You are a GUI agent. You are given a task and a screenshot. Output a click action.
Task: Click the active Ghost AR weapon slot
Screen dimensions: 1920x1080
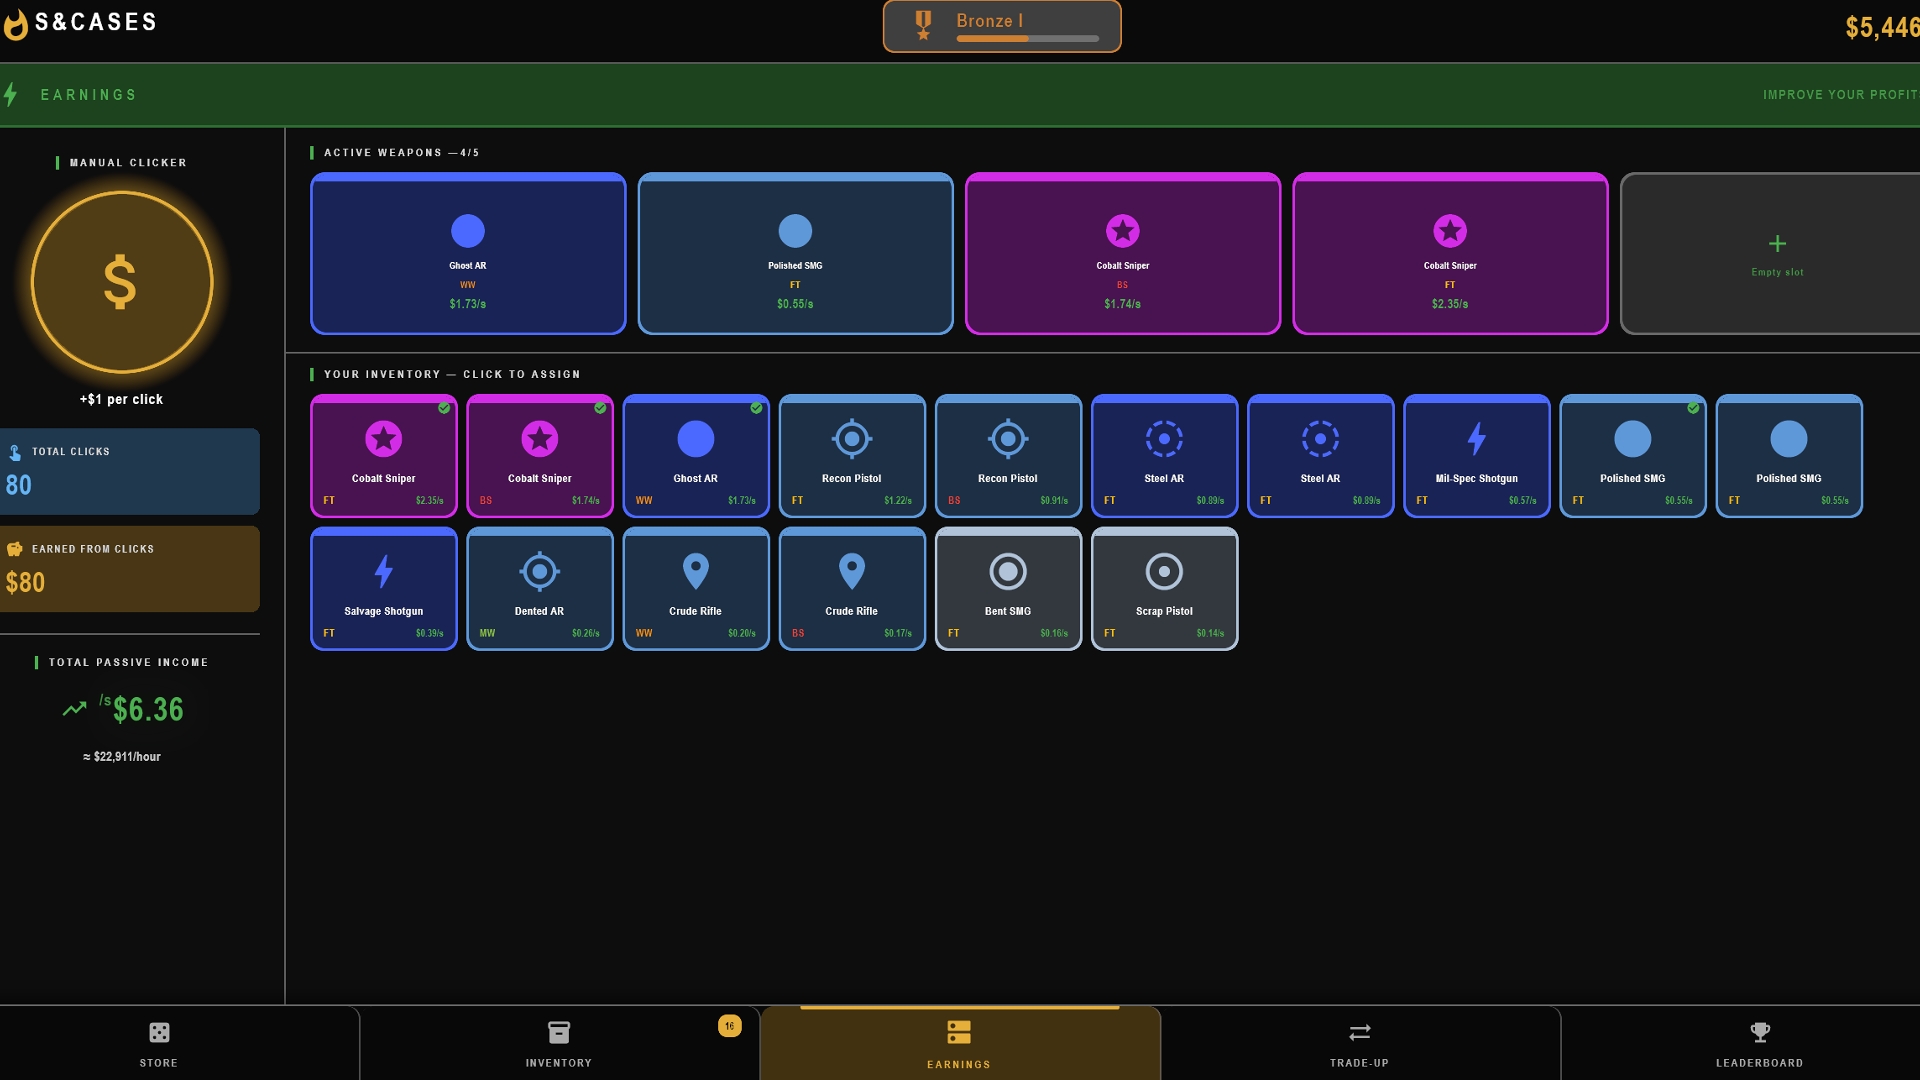(x=468, y=254)
